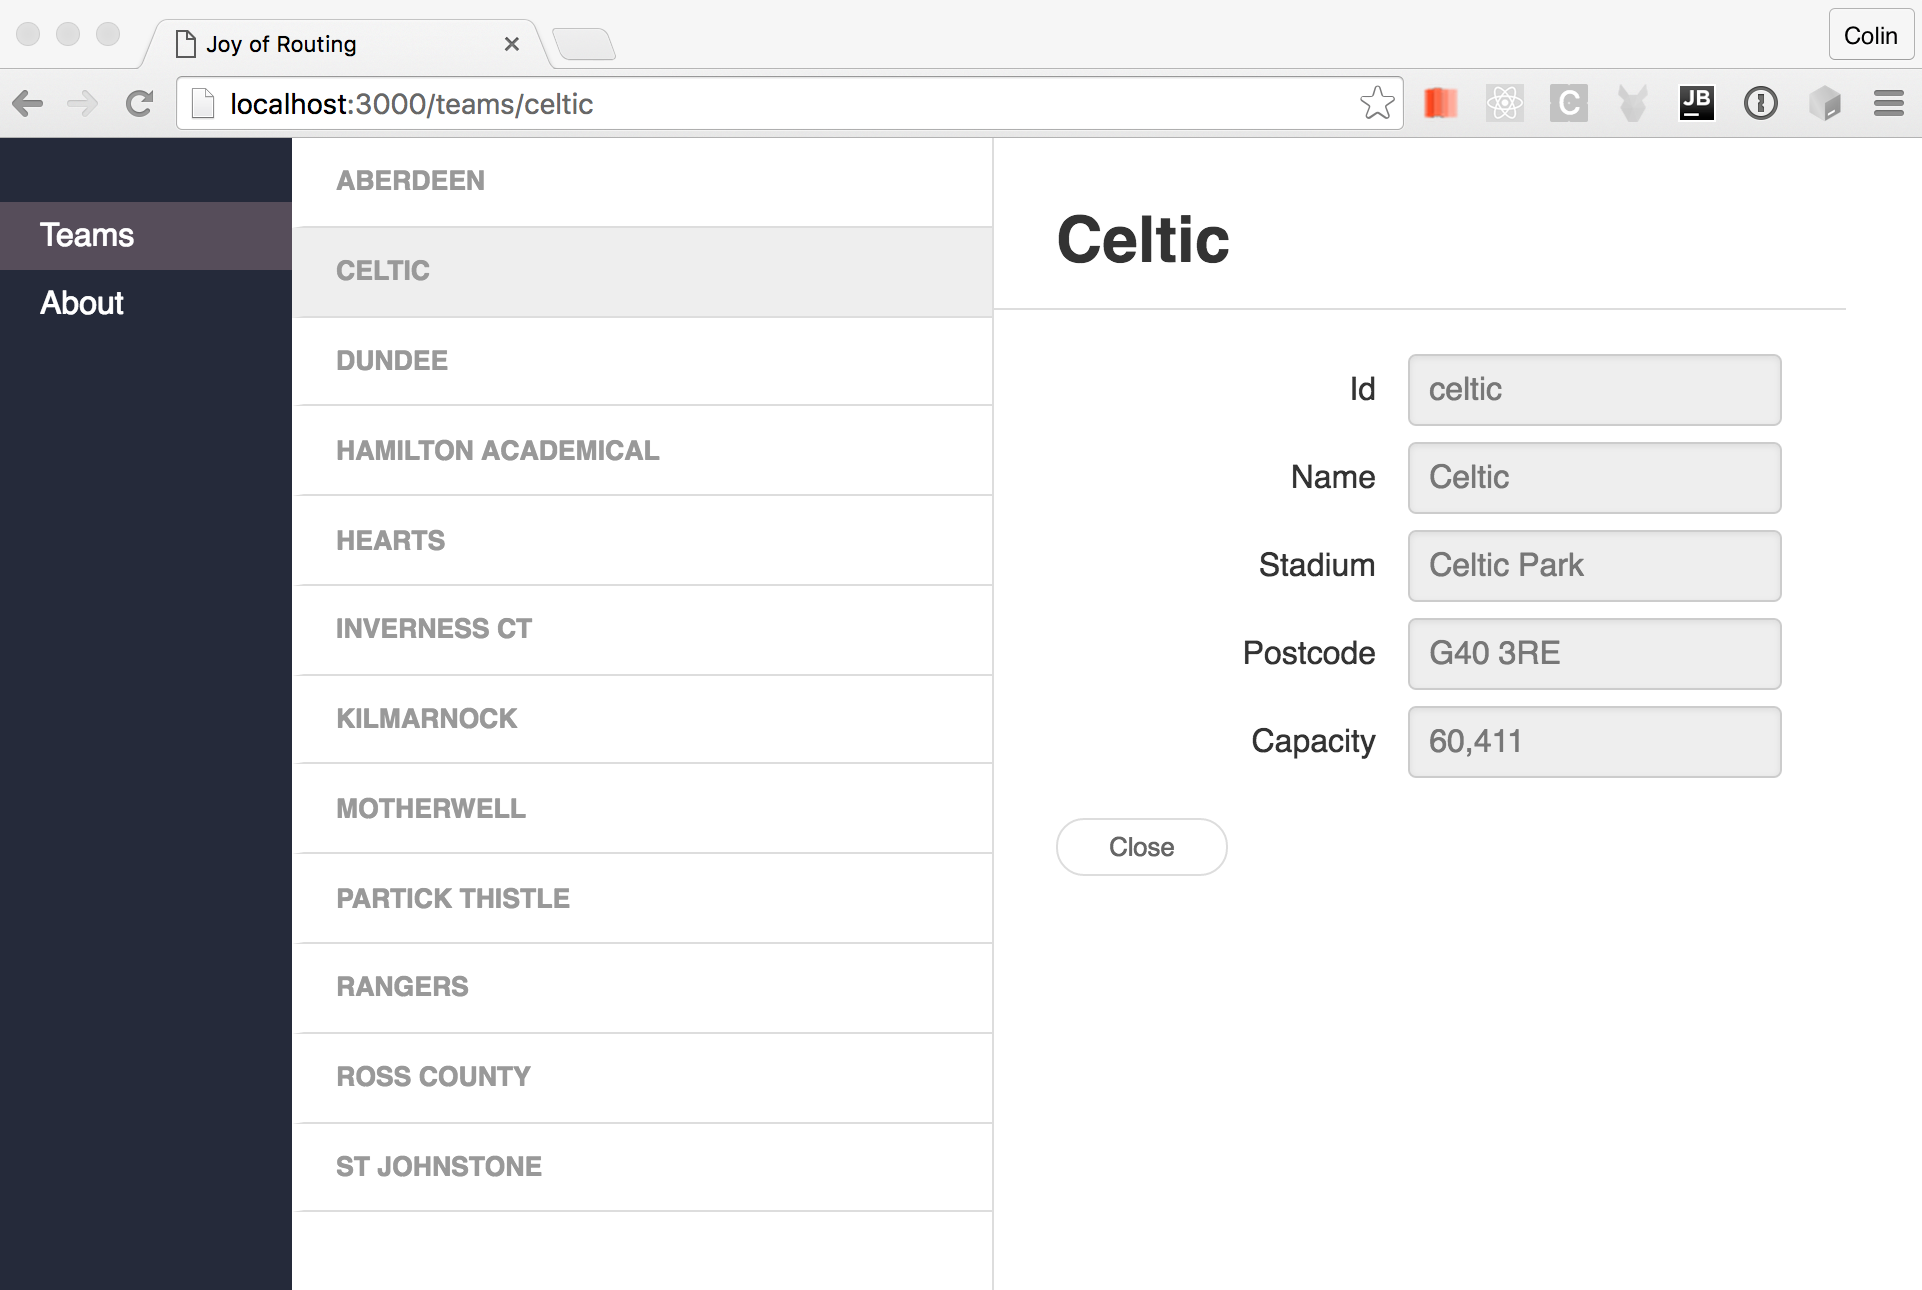Viewport: 1922px width, 1290px height.
Task: Click the grey C extension icon
Action: (1569, 103)
